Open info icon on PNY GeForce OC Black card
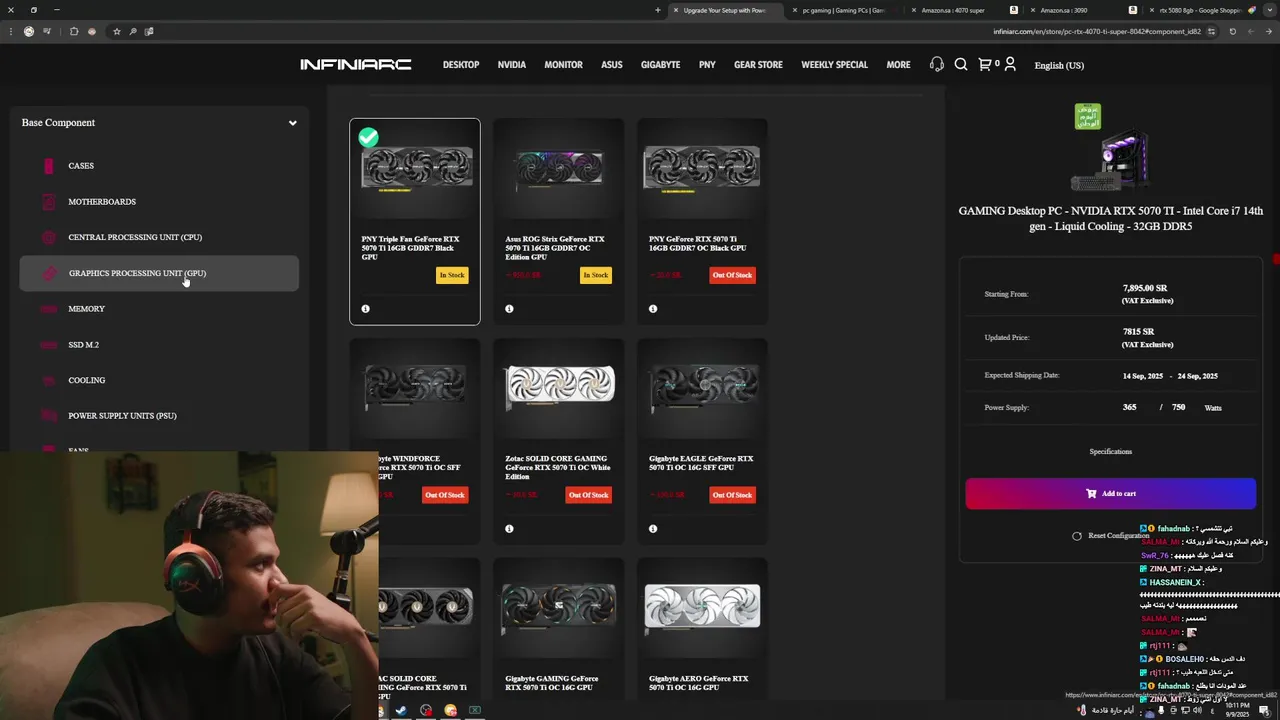Image resolution: width=1280 pixels, height=720 pixels. 653,309
